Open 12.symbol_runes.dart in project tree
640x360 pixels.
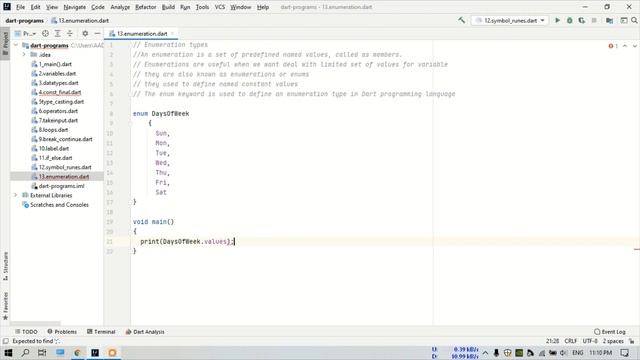point(65,167)
